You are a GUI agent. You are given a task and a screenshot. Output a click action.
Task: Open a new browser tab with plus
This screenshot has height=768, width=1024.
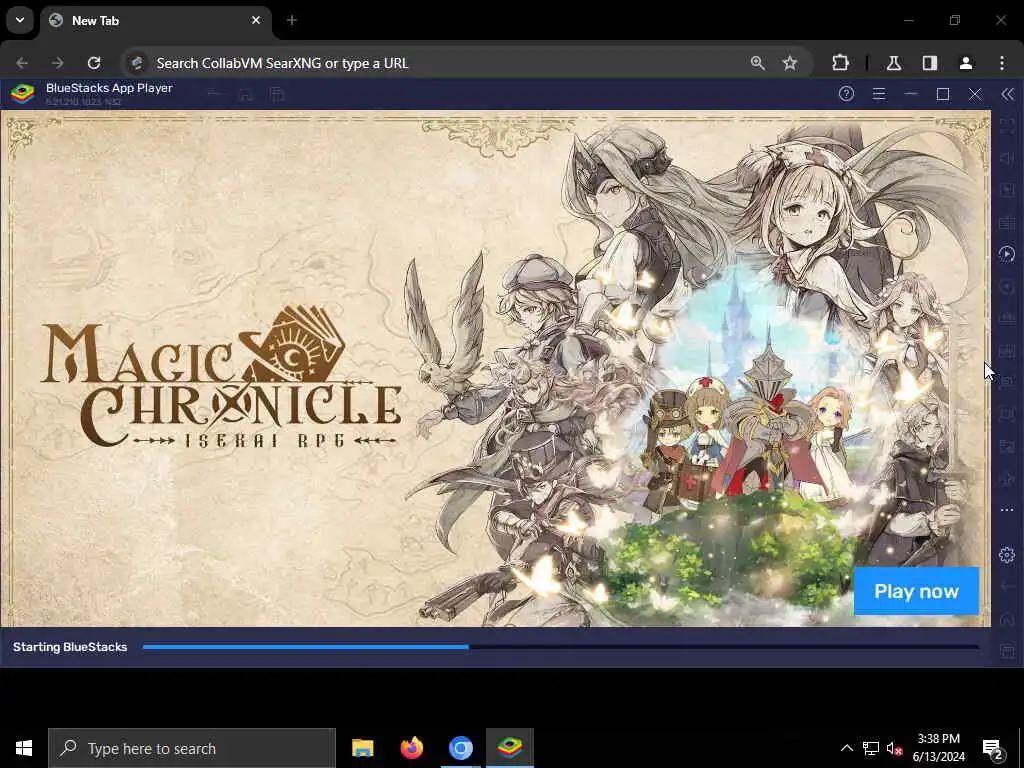click(x=292, y=20)
